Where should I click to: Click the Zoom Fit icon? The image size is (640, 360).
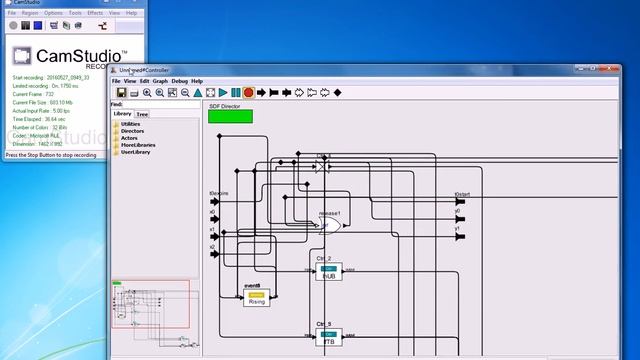tap(172, 93)
